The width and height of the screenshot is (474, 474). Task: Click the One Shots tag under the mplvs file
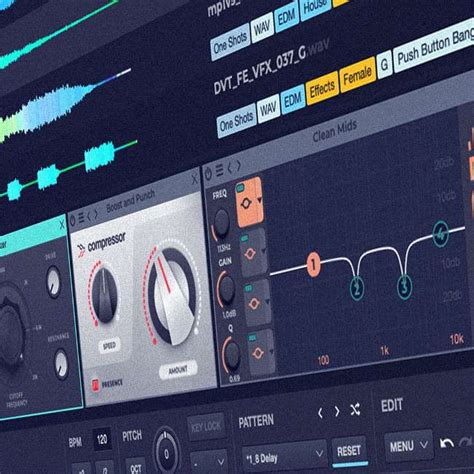(x=230, y=43)
